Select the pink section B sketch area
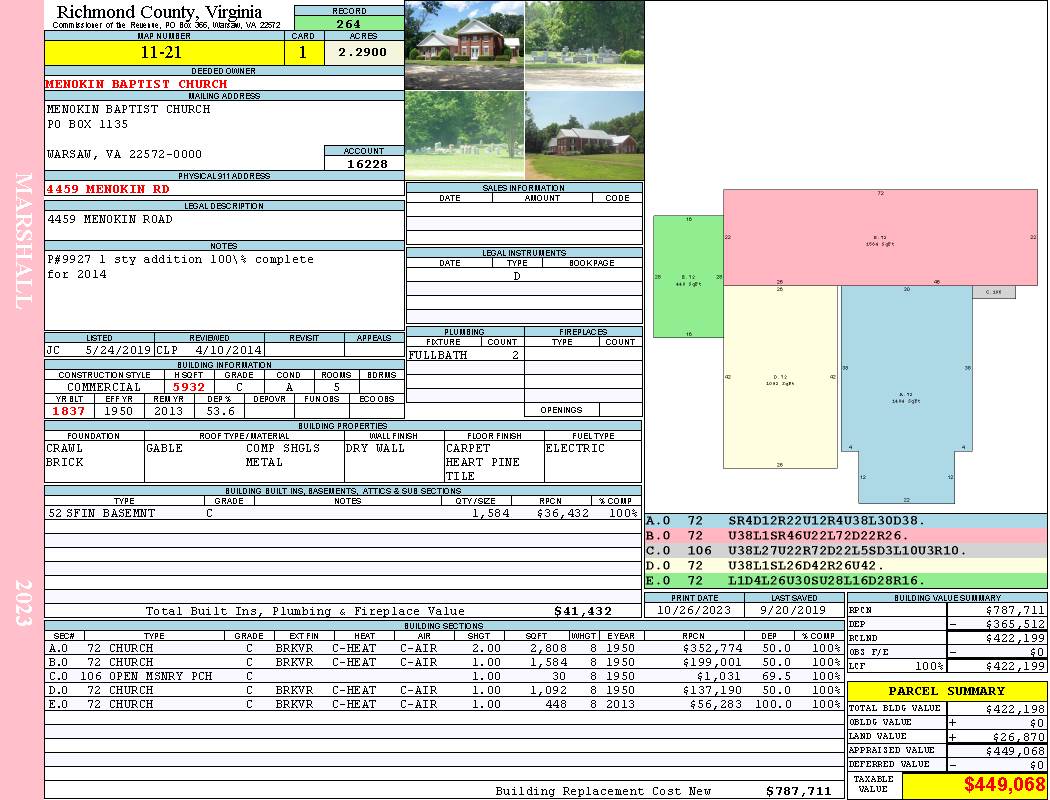The image size is (1050, 800). [880, 238]
